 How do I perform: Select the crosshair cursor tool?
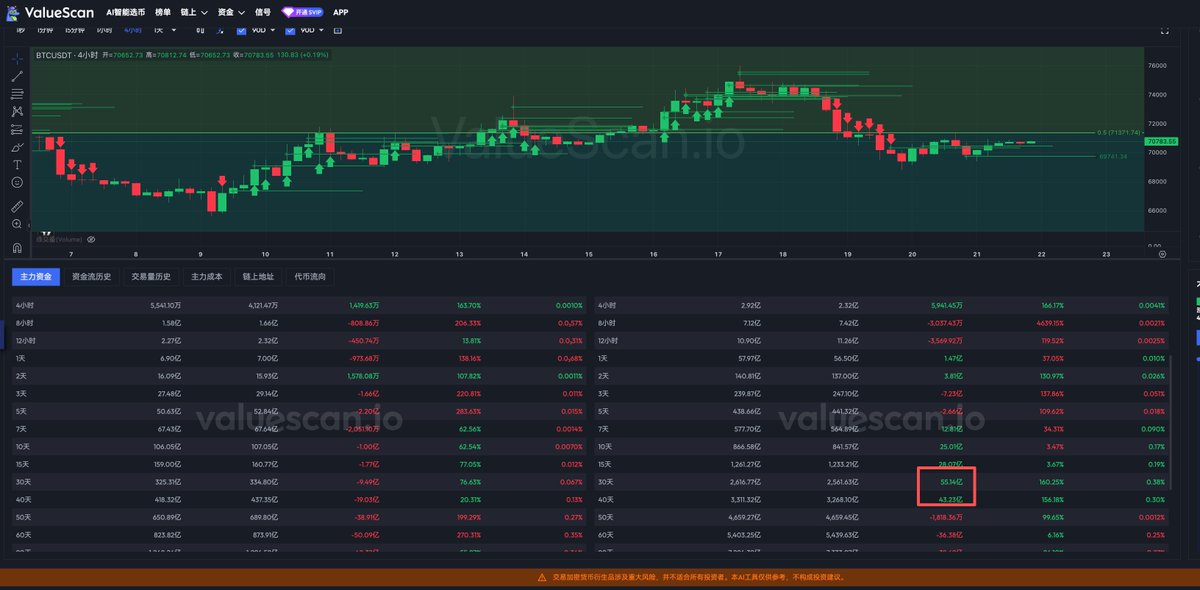coord(17,58)
